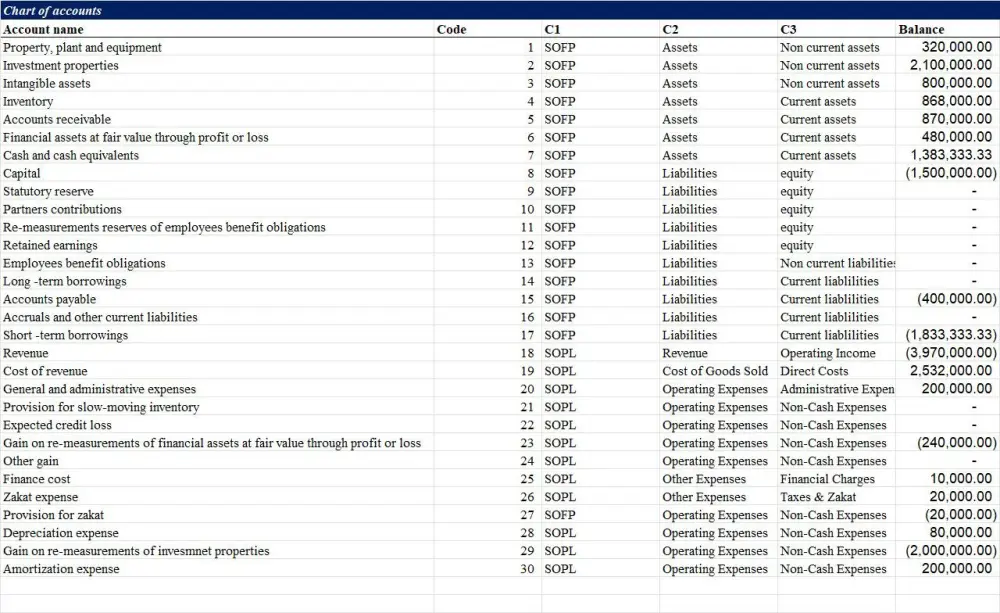The image size is (1000, 613).
Task: Select the Depreciation expense account cell
Action: pyautogui.click(x=60, y=533)
